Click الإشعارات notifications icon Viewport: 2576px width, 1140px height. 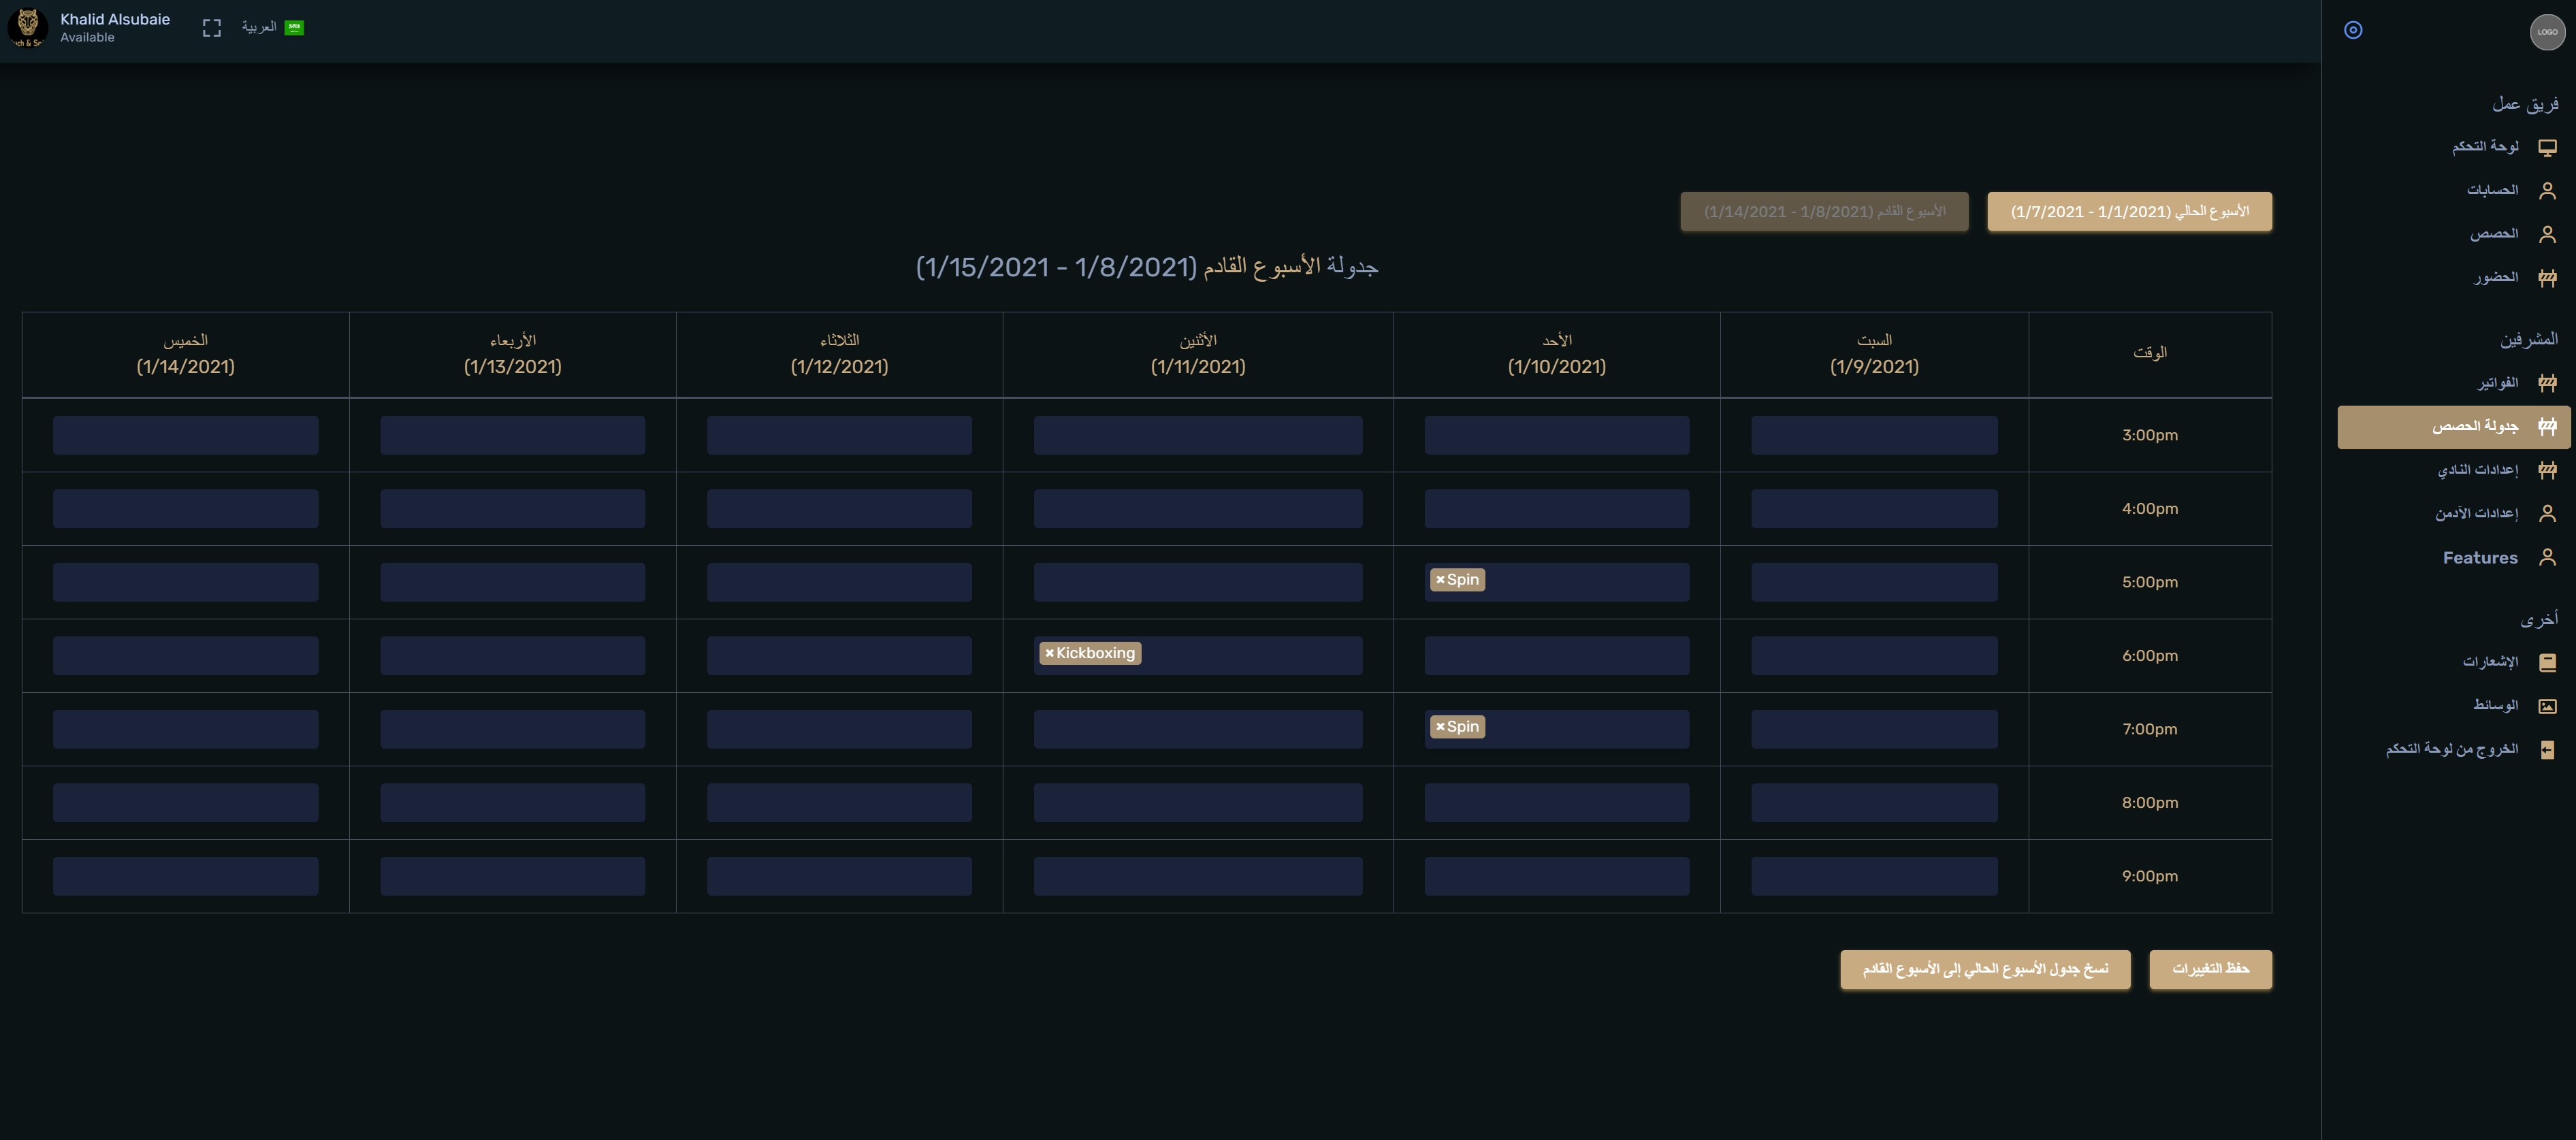coord(2547,662)
